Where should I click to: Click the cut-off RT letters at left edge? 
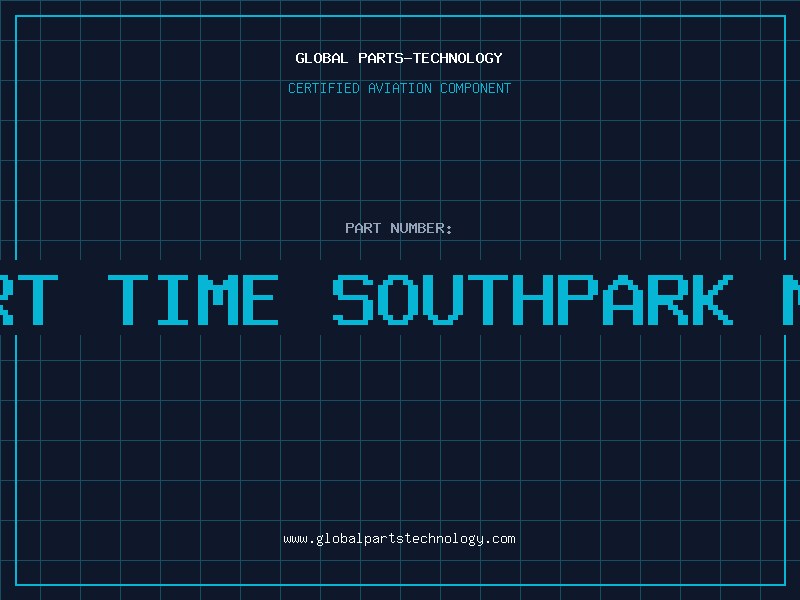[x=29, y=300]
